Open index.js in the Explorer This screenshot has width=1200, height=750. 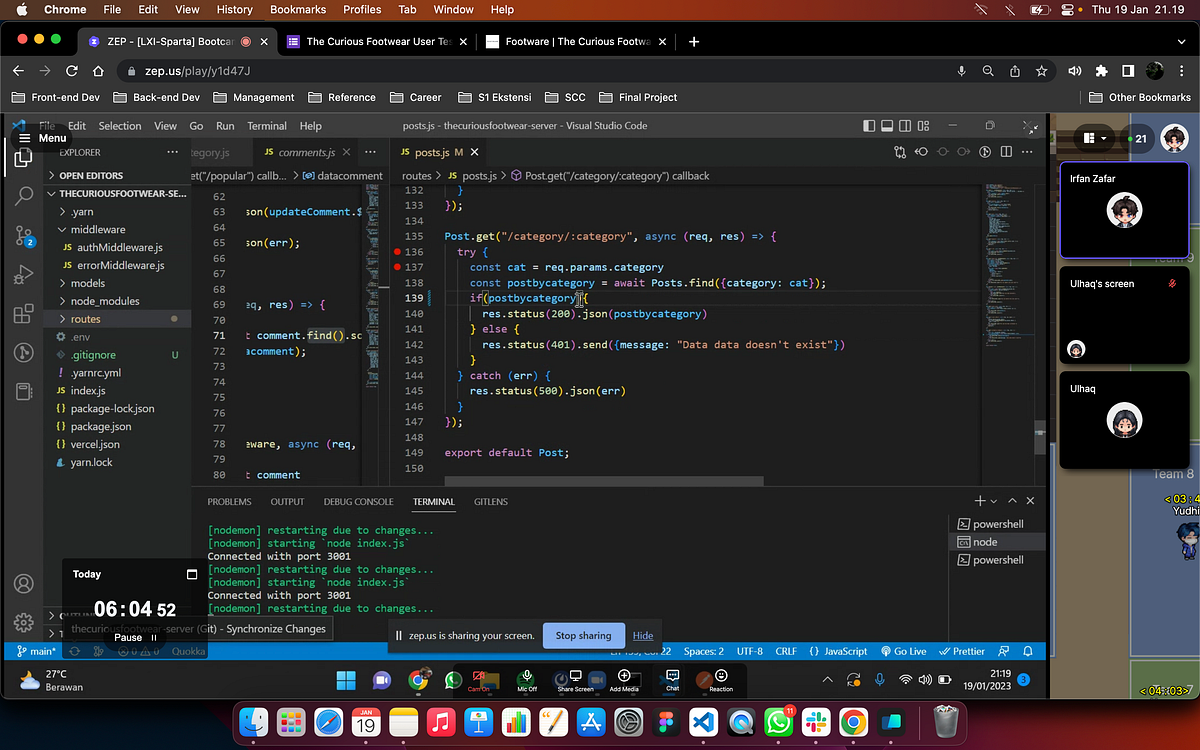click(87, 391)
